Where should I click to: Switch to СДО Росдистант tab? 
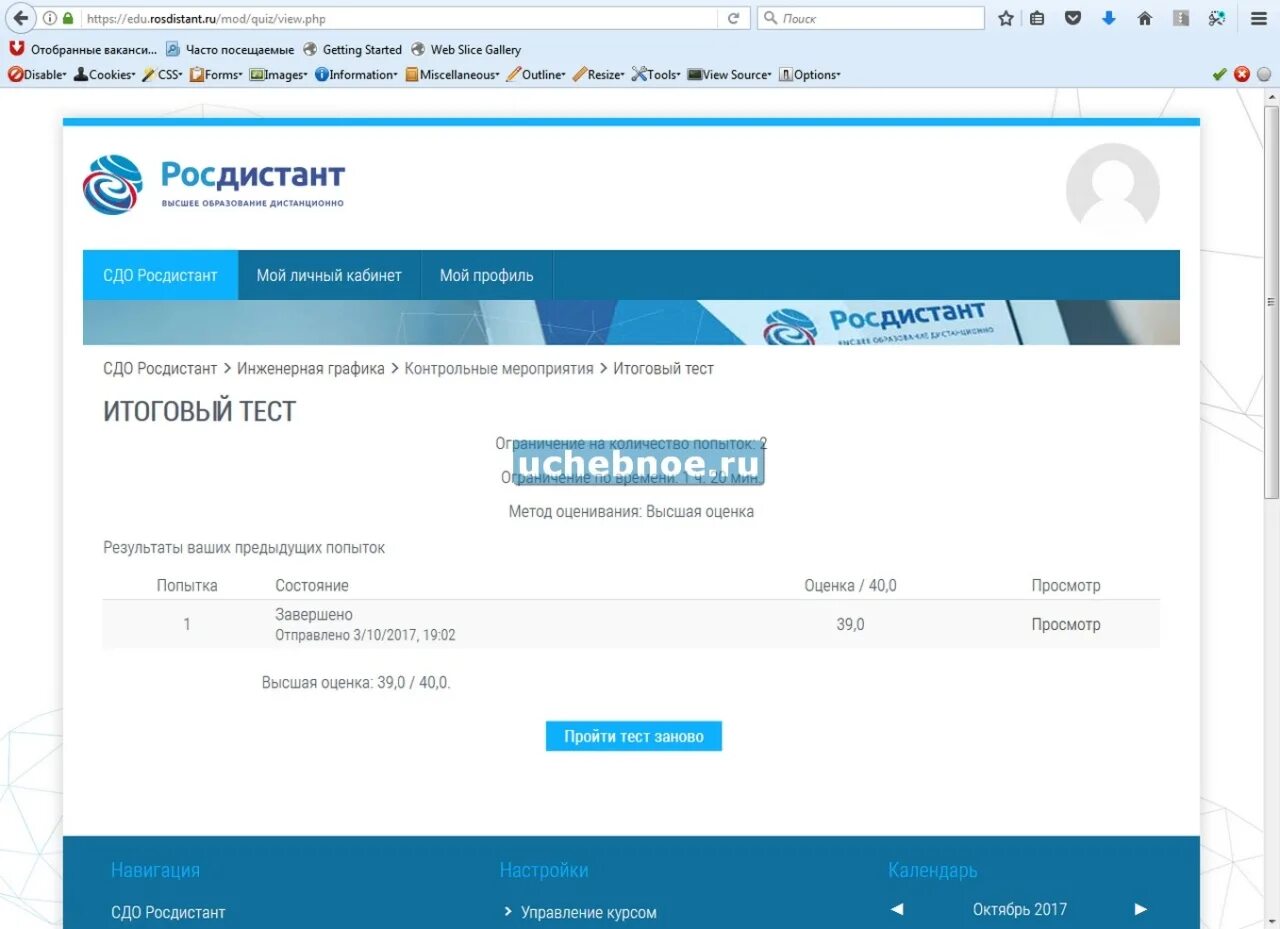[160, 275]
